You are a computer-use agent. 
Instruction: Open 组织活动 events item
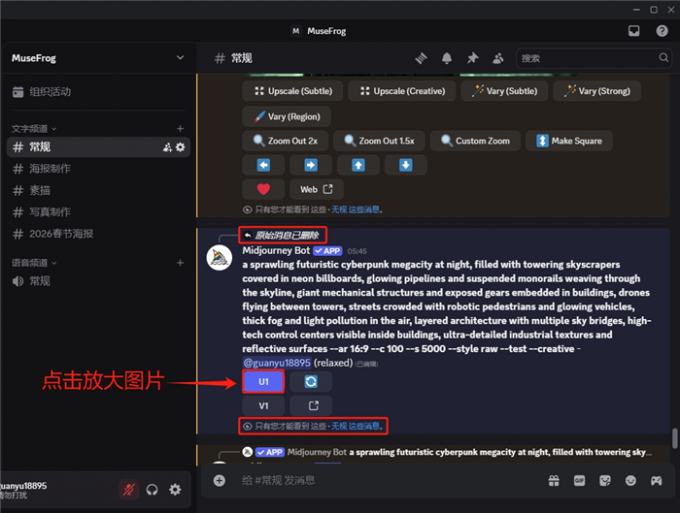point(98,91)
